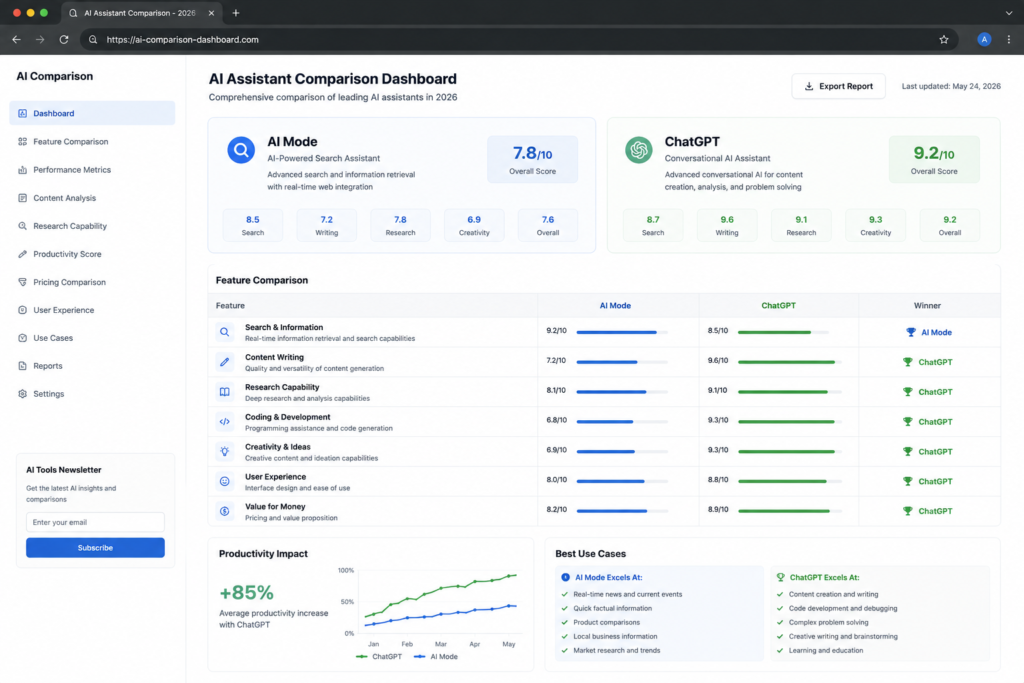Click the Subscribe button

(x=95, y=548)
